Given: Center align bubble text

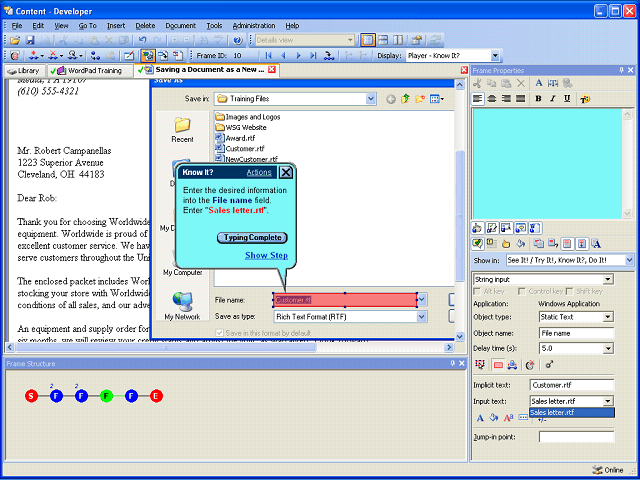Looking at the screenshot, I should [x=492, y=99].
